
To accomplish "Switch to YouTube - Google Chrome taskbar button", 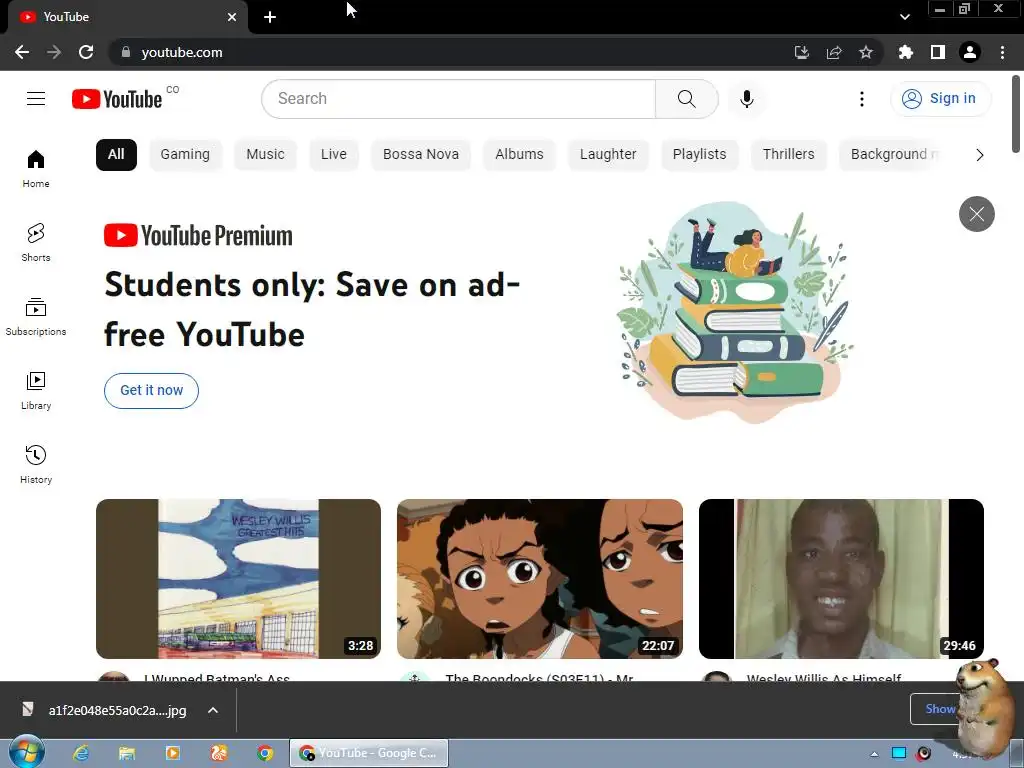I will 369,753.
